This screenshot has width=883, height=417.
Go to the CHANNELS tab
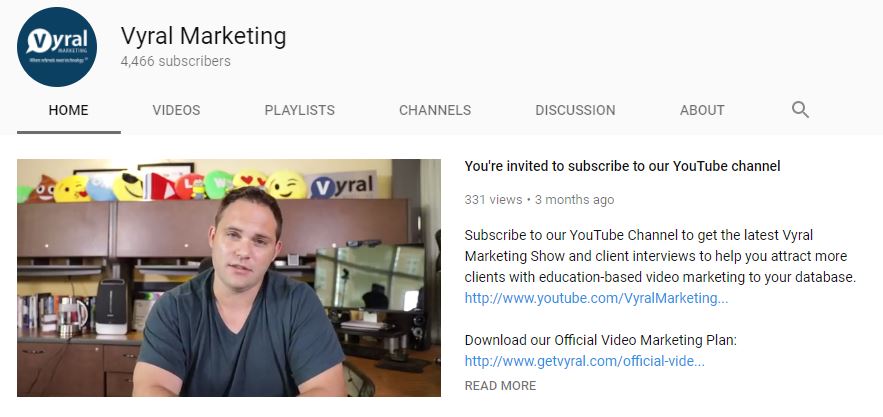click(x=435, y=110)
